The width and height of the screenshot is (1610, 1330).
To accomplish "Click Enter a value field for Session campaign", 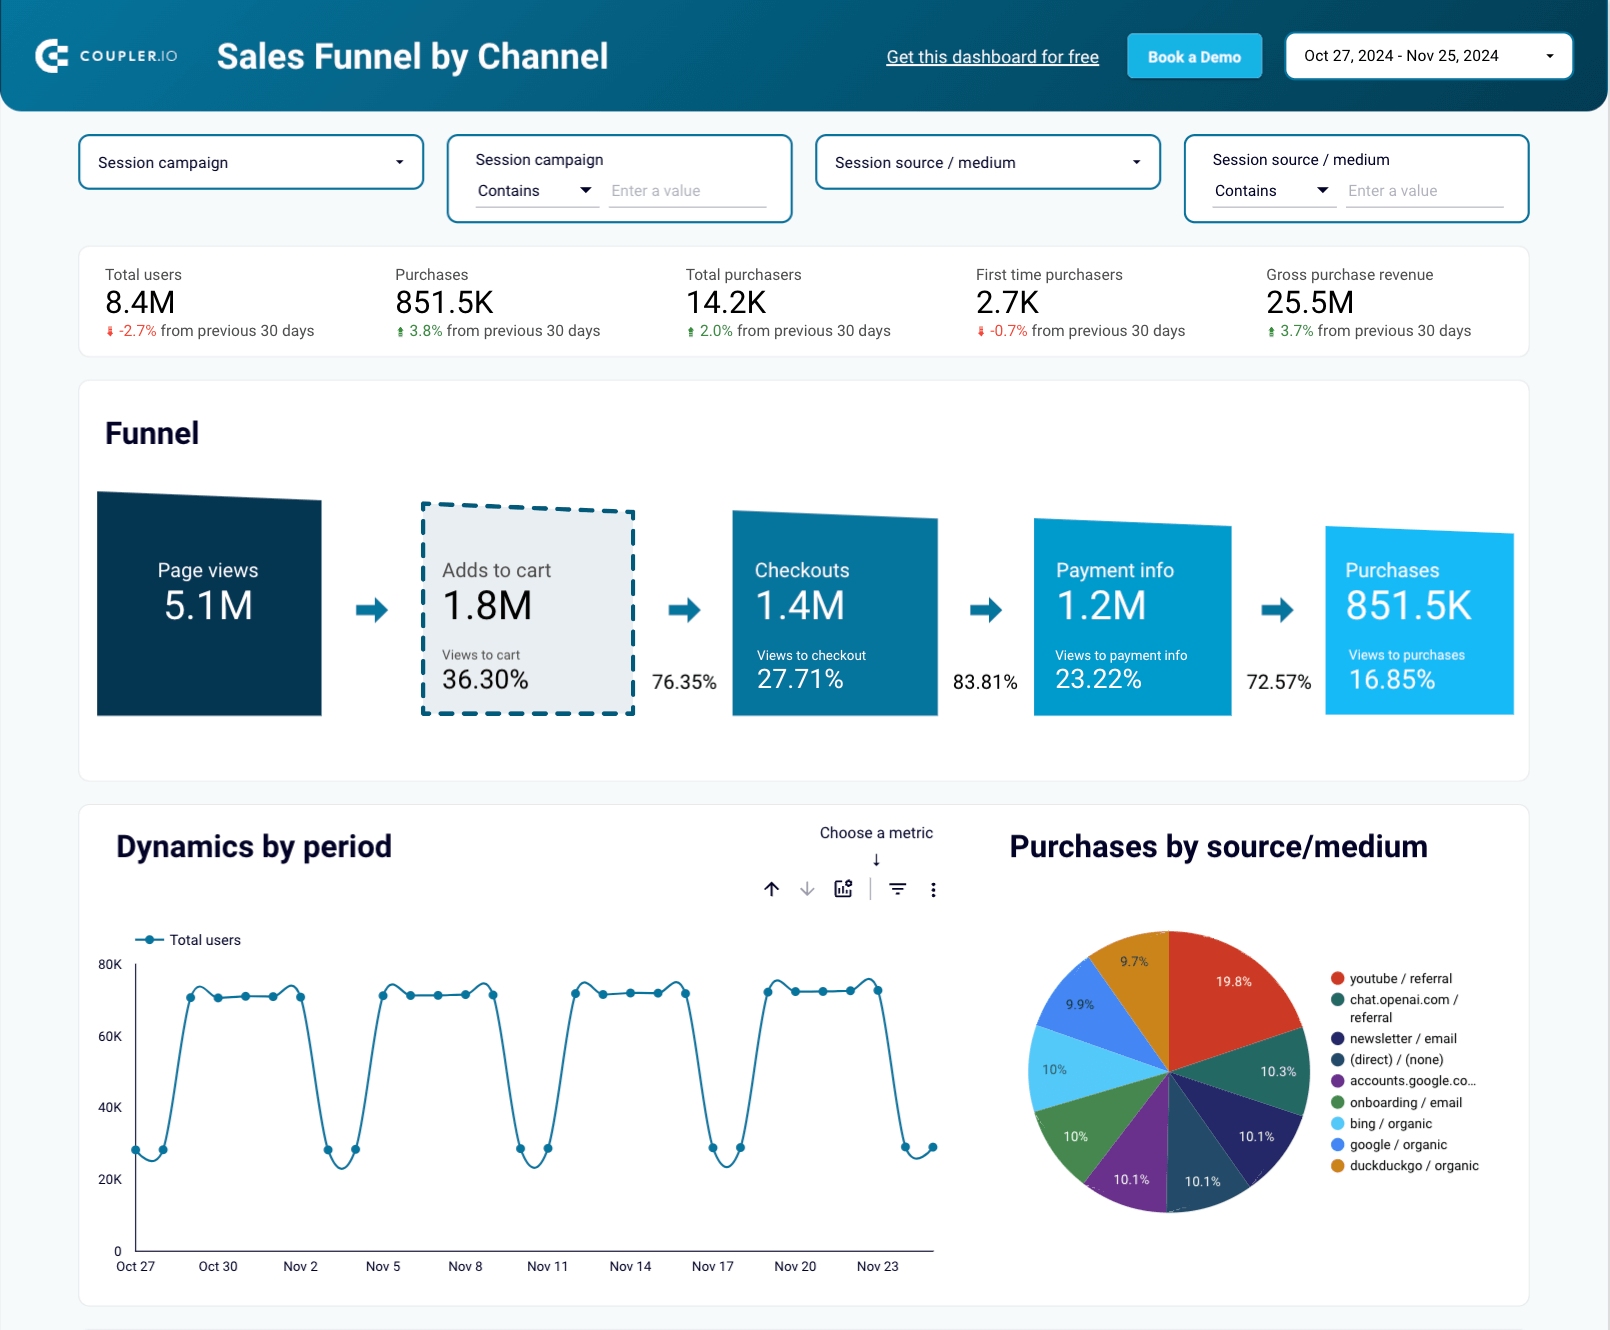I will 688,191.
